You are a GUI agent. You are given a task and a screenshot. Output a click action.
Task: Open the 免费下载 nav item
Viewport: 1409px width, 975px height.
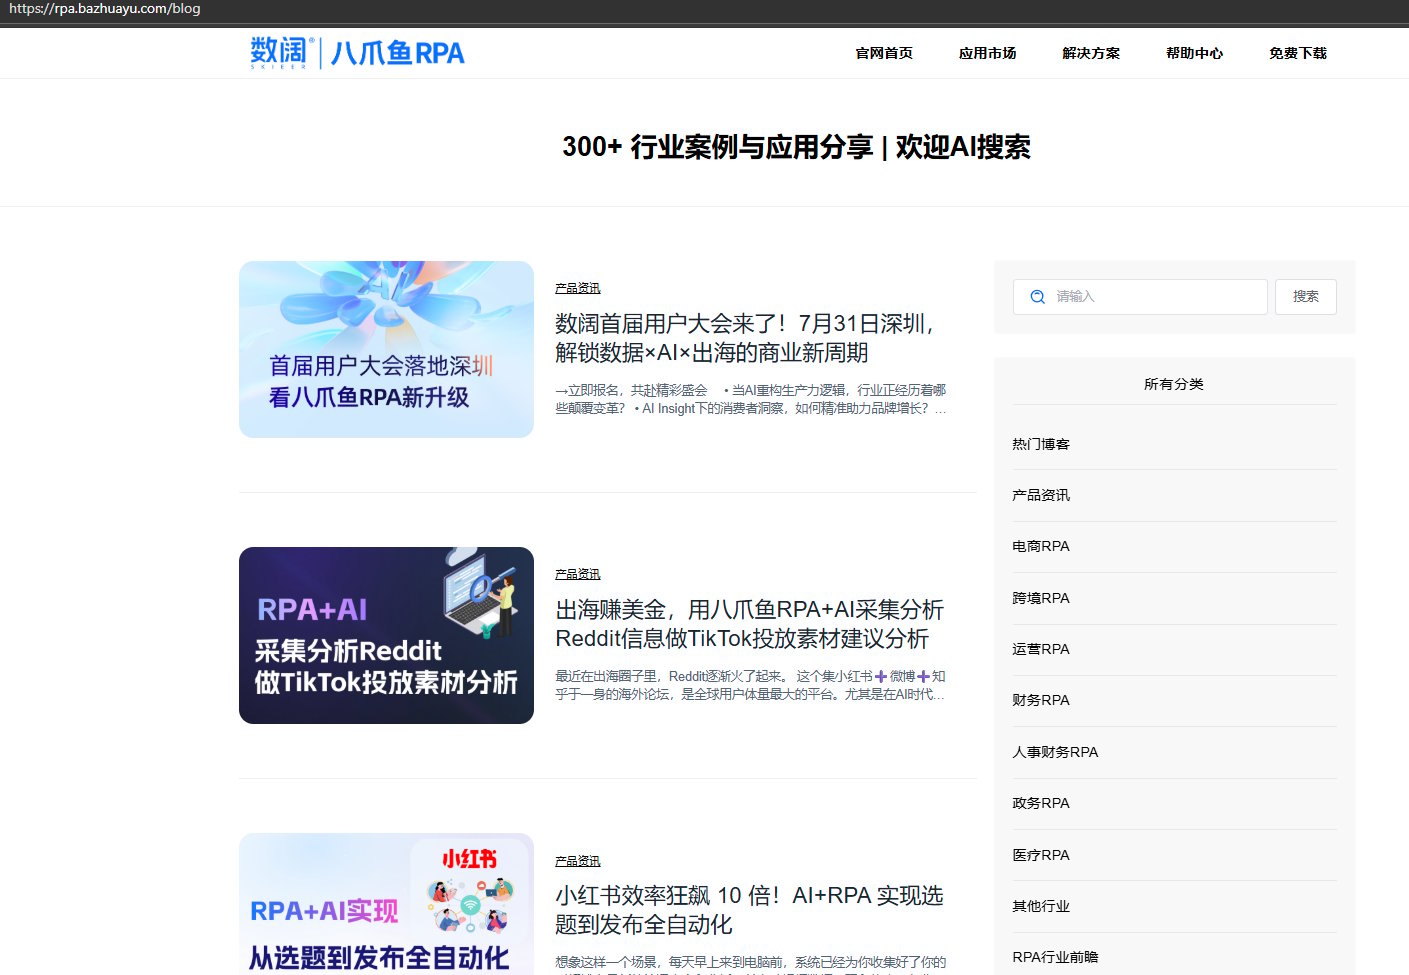(1298, 53)
